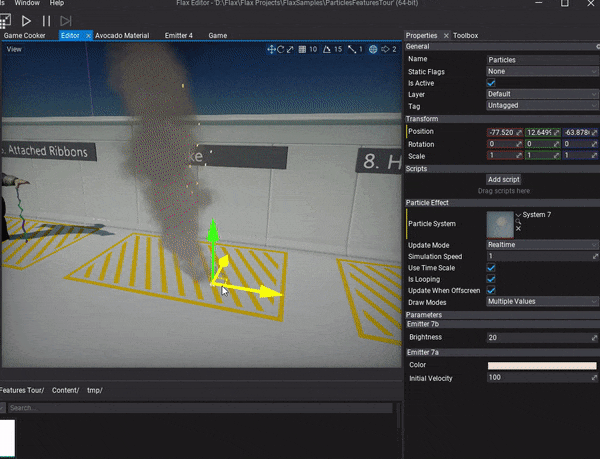Click the Position Z value field
Image resolution: width=600 pixels, height=459 pixels.
[x=580, y=132]
